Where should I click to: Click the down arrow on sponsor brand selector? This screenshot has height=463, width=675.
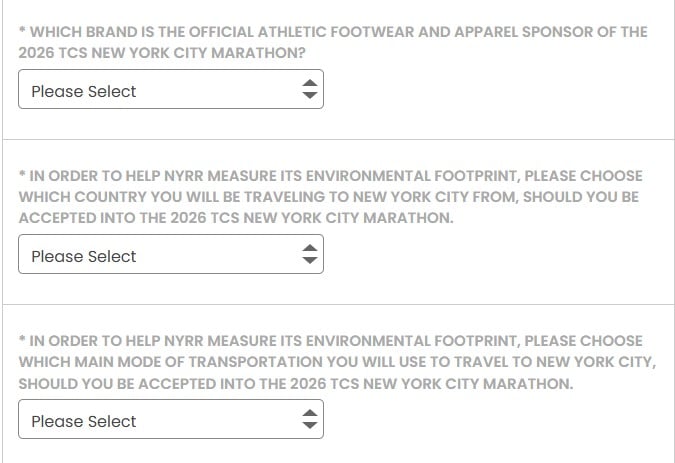coord(310,97)
